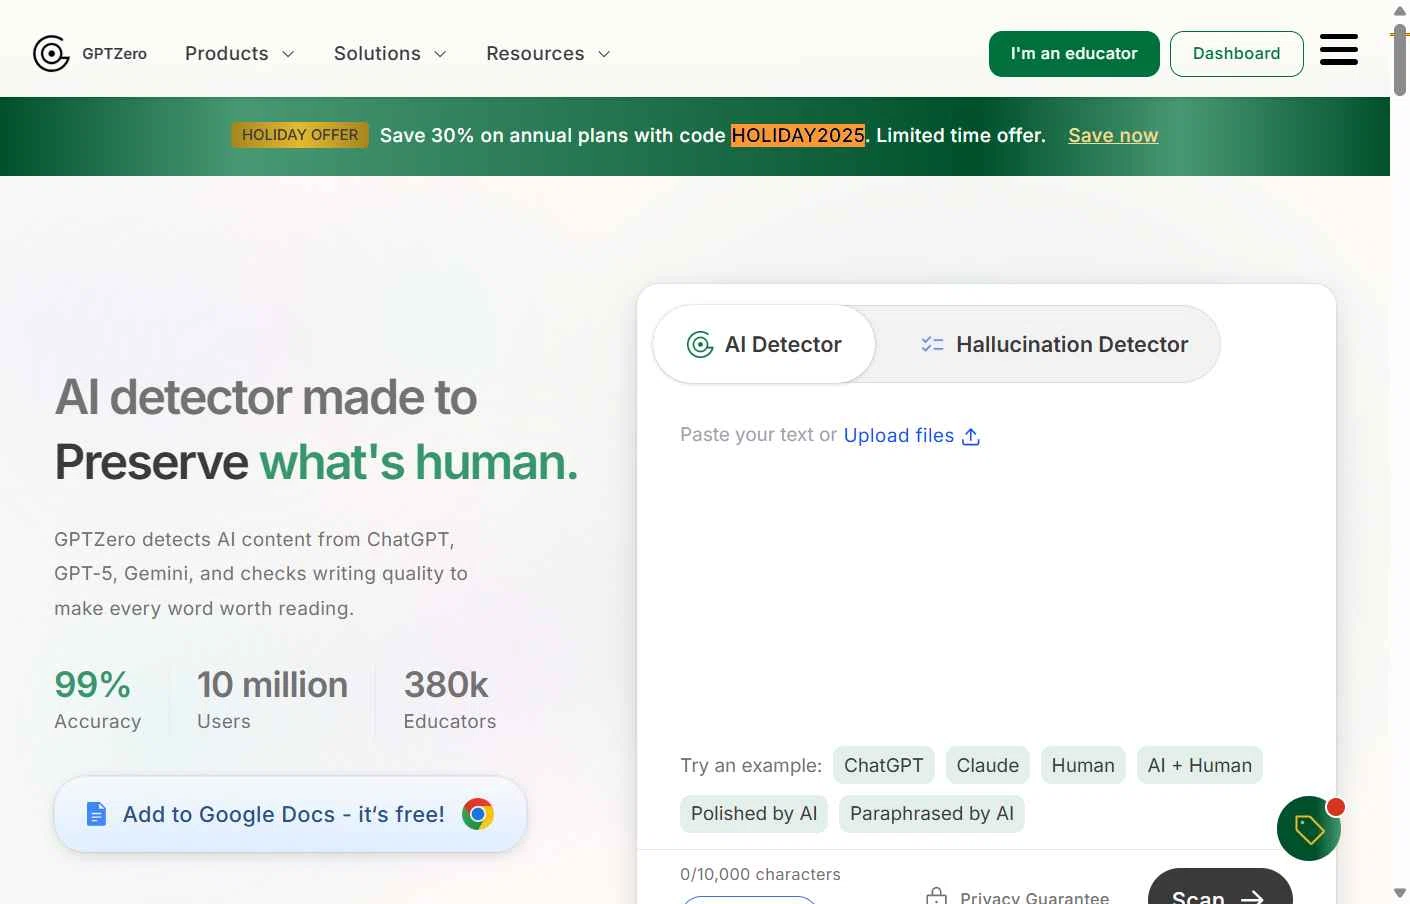Click the Privacy Guarantee label
Viewport: 1410px width, 904px height.
(x=1035, y=897)
